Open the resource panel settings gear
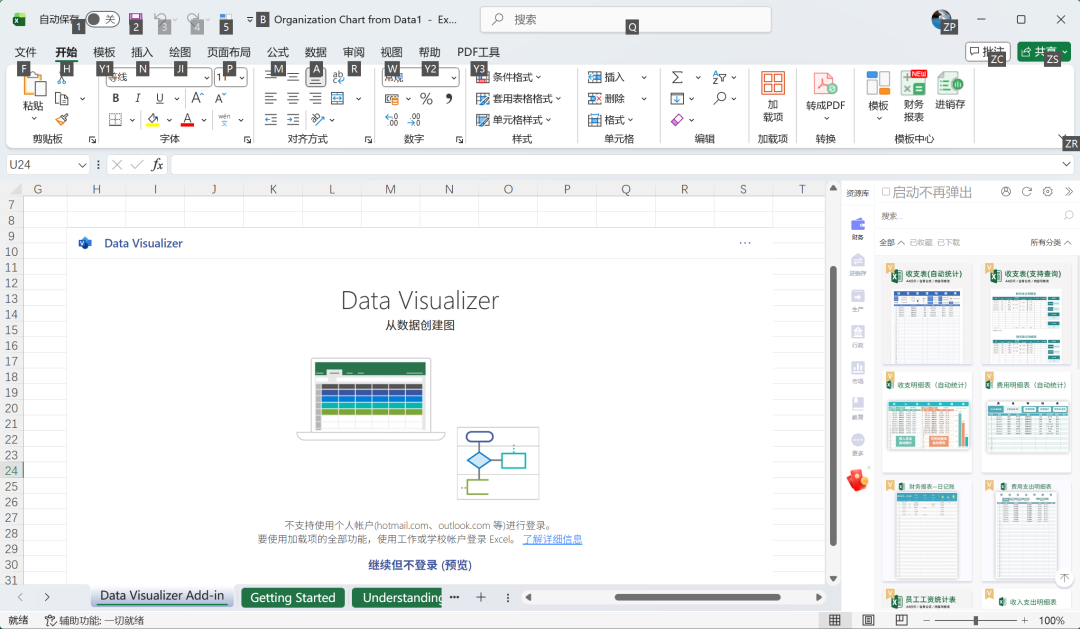 pos(1048,192)
